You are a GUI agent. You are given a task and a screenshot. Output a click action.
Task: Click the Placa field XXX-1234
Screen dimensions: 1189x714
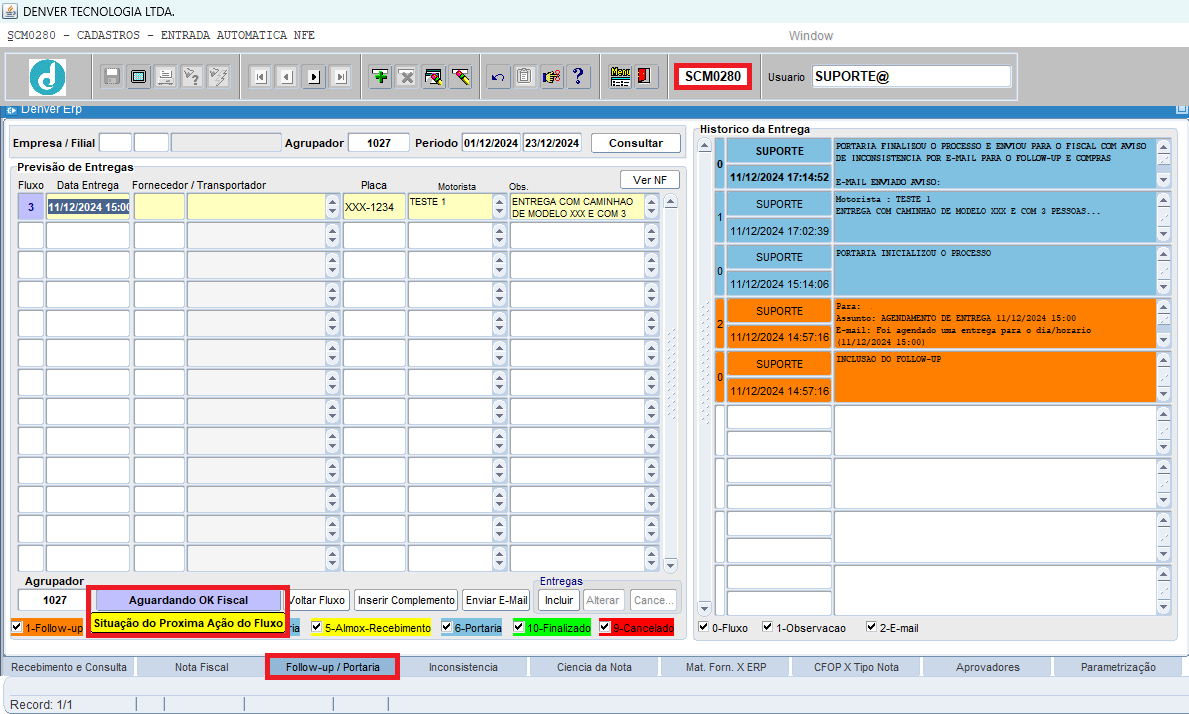pos(374,207)
